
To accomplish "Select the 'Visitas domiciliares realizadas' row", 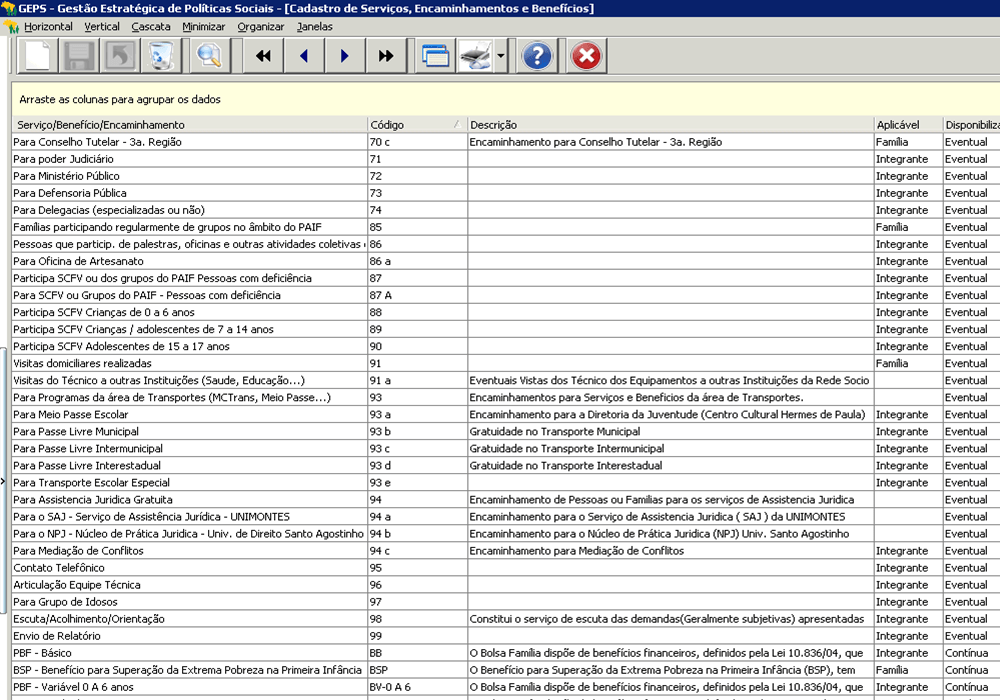I will click(x=506, y=363).
